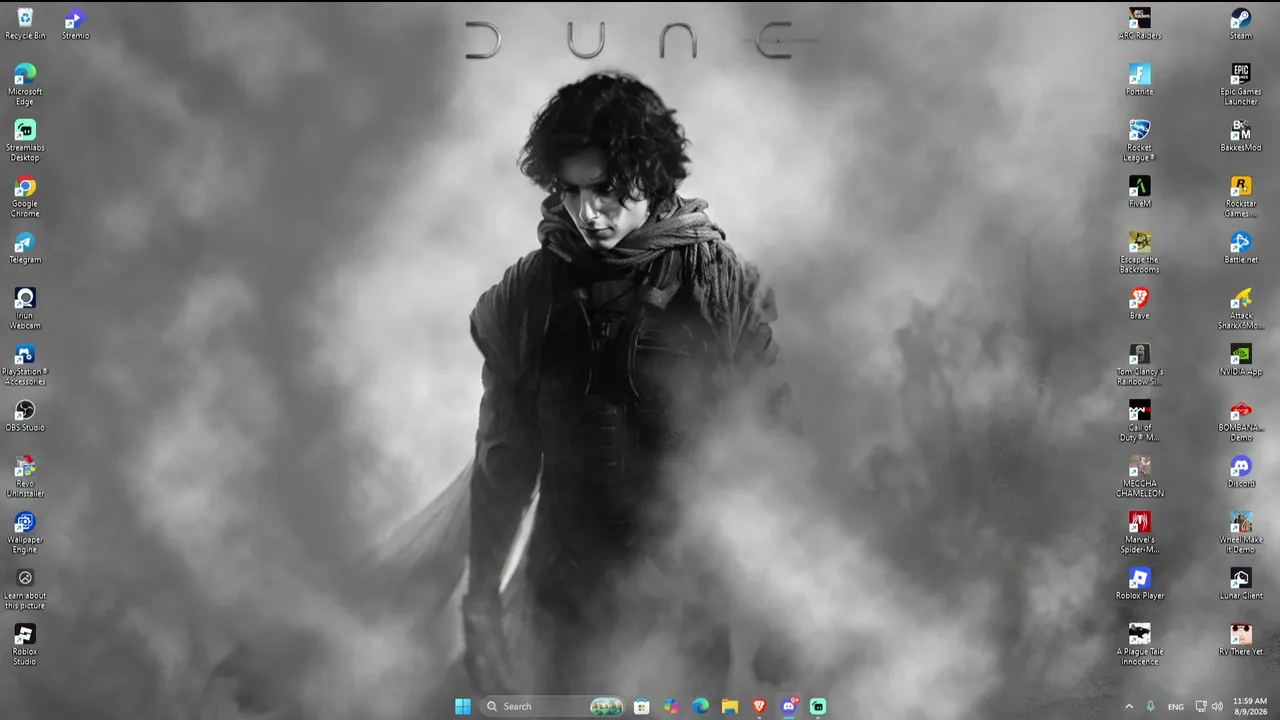Select the Fortnite desktop shortcut
1280x720 pixels.
pyautogui.click(x=1140, y=80)
